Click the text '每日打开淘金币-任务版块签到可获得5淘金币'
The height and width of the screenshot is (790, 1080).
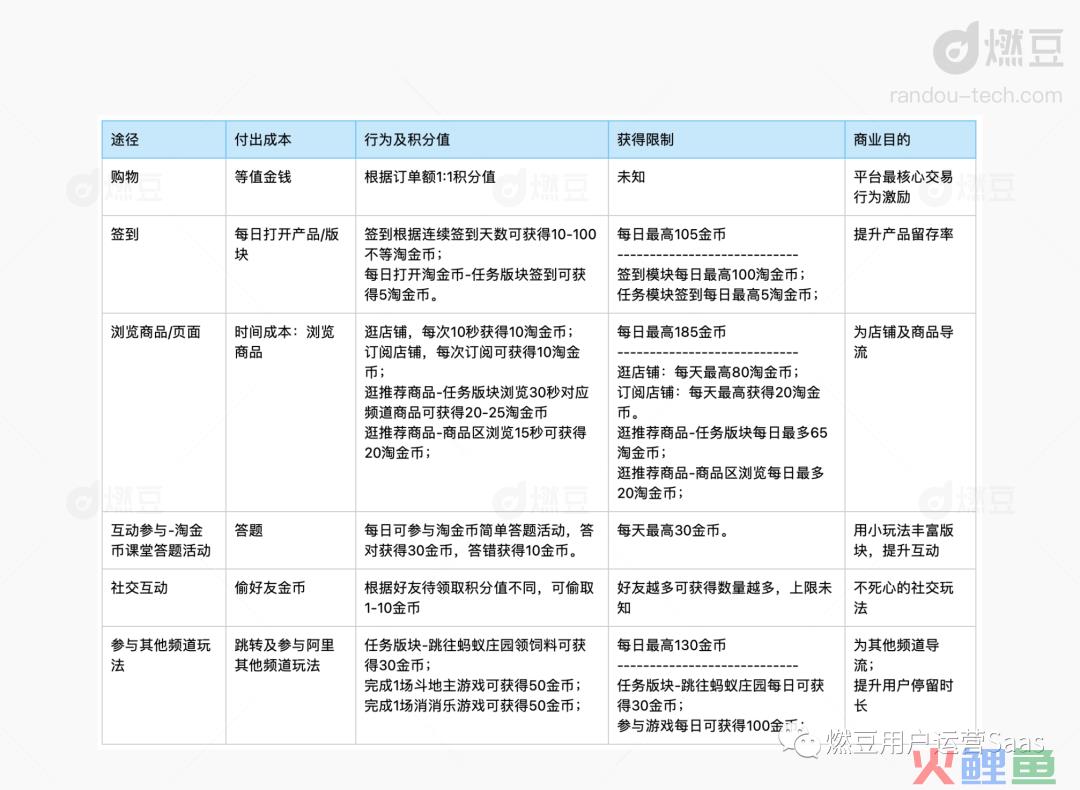(475, 284)
